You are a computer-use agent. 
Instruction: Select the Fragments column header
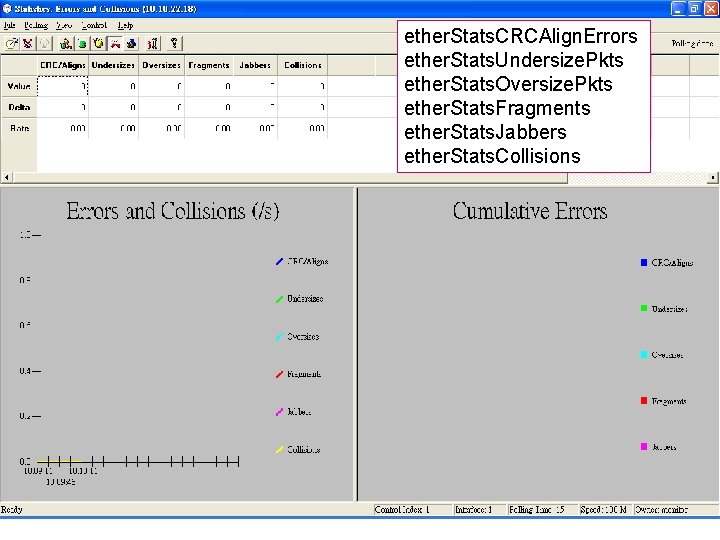209,65
